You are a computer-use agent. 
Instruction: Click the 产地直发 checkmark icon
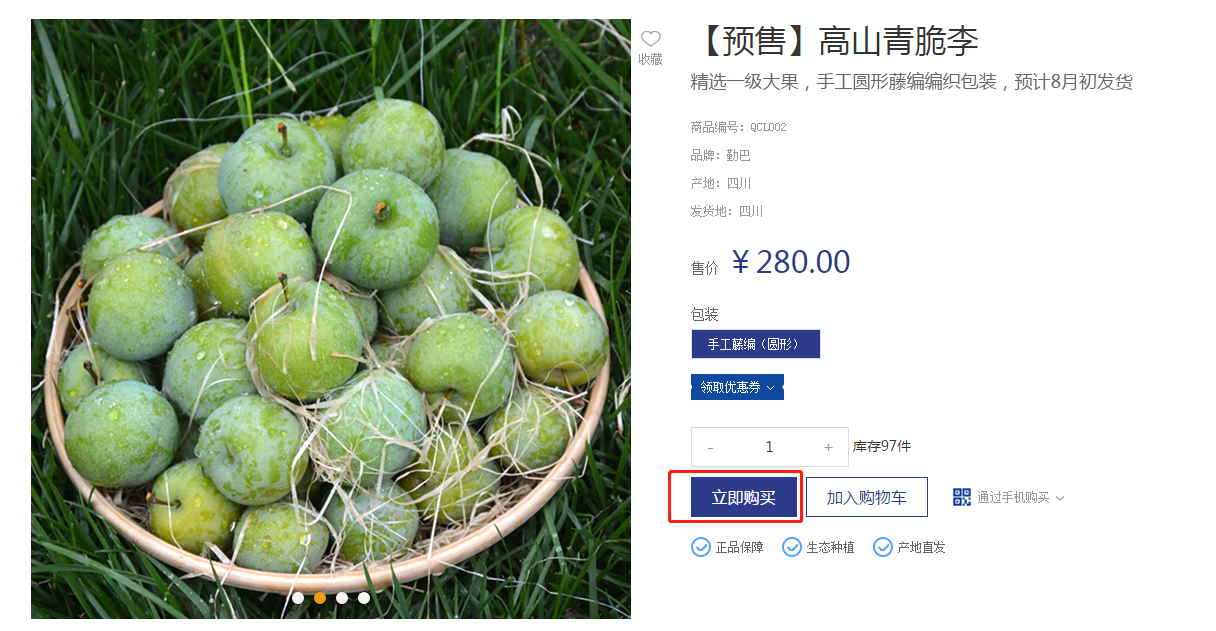coord(883,547)
